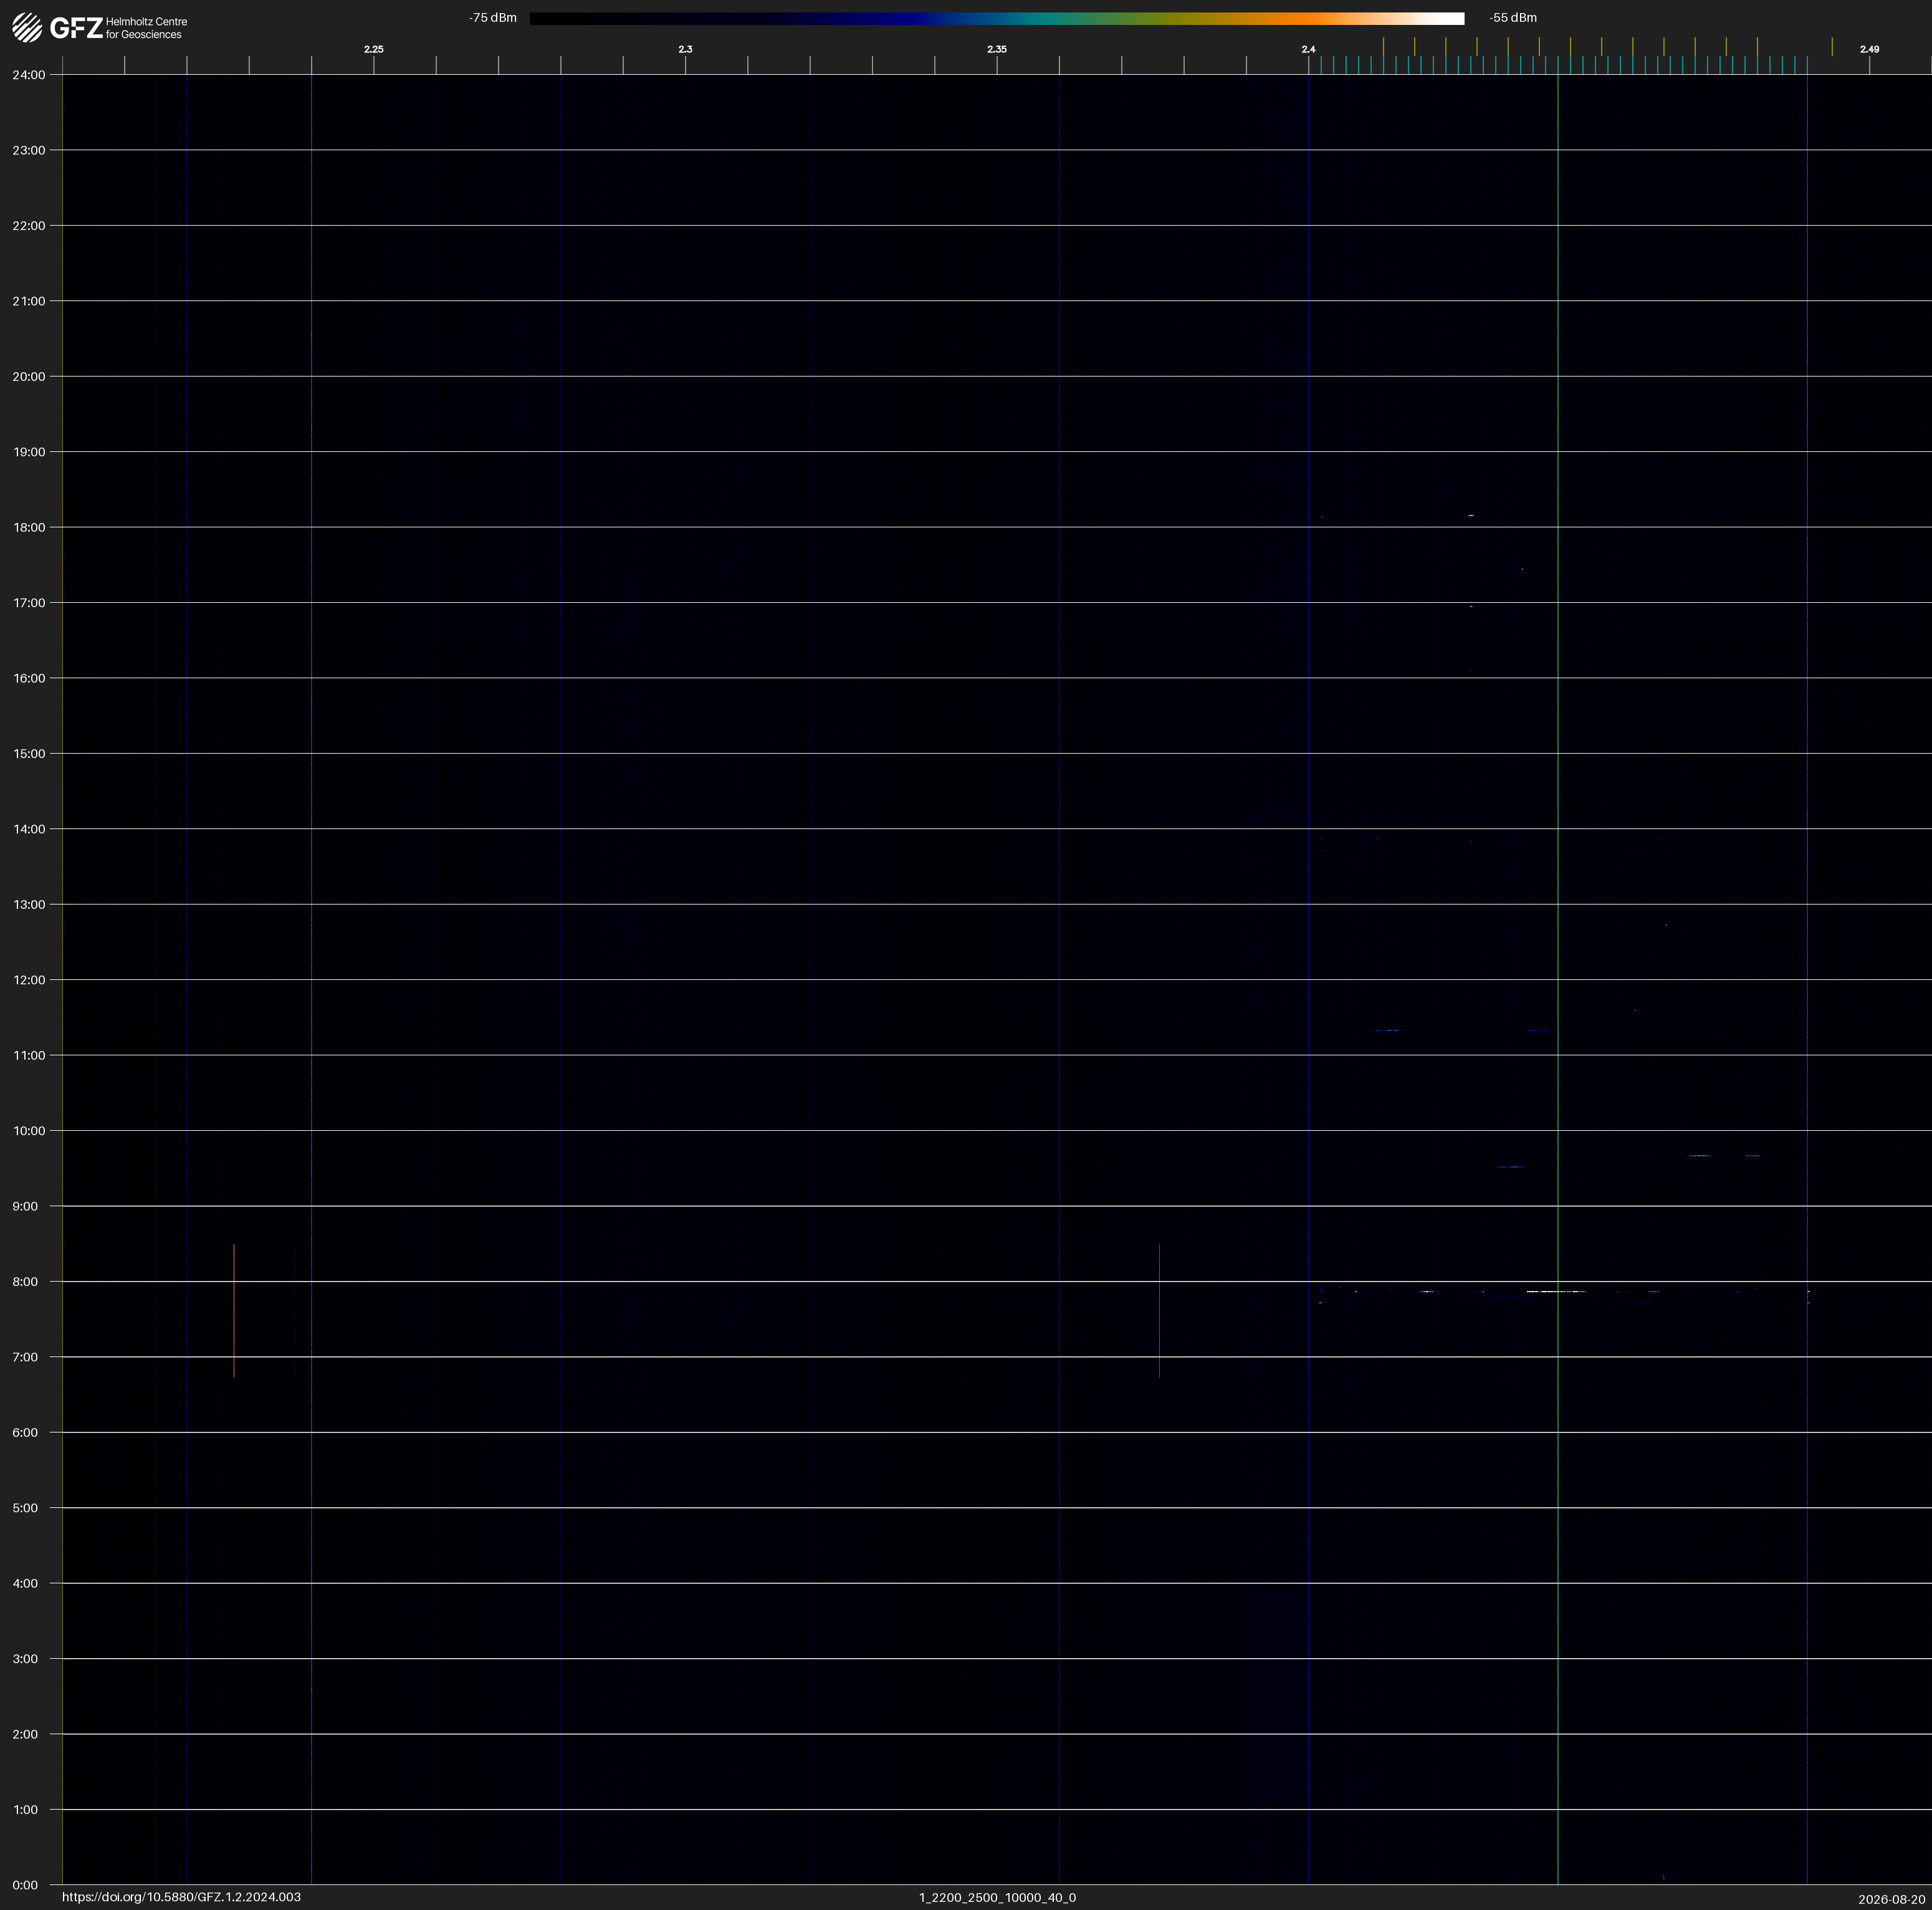Select the 15:00 time label
The height and width of the screenshot is (1910, 1932).
click(x=29, y=754)
